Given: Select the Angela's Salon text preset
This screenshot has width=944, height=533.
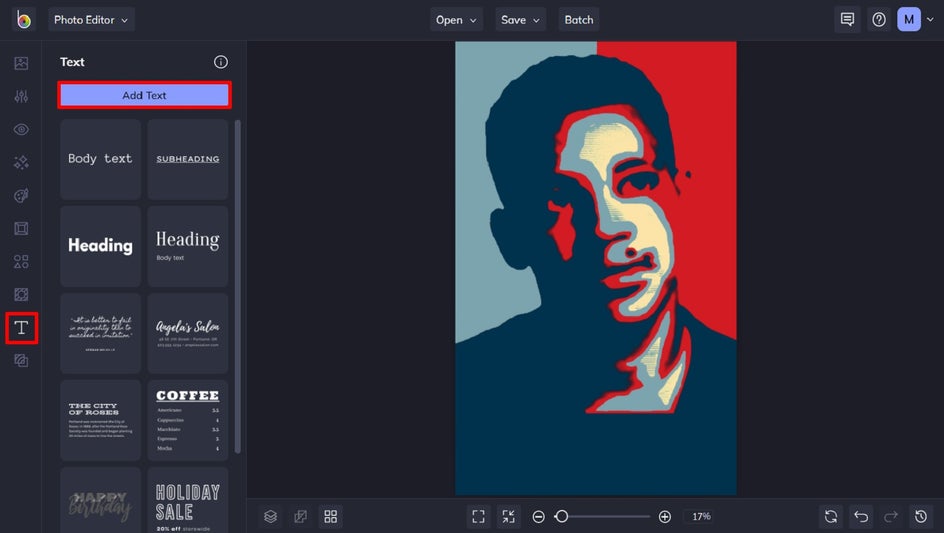Looking at the screenshot, I should (x=188, y=333).
